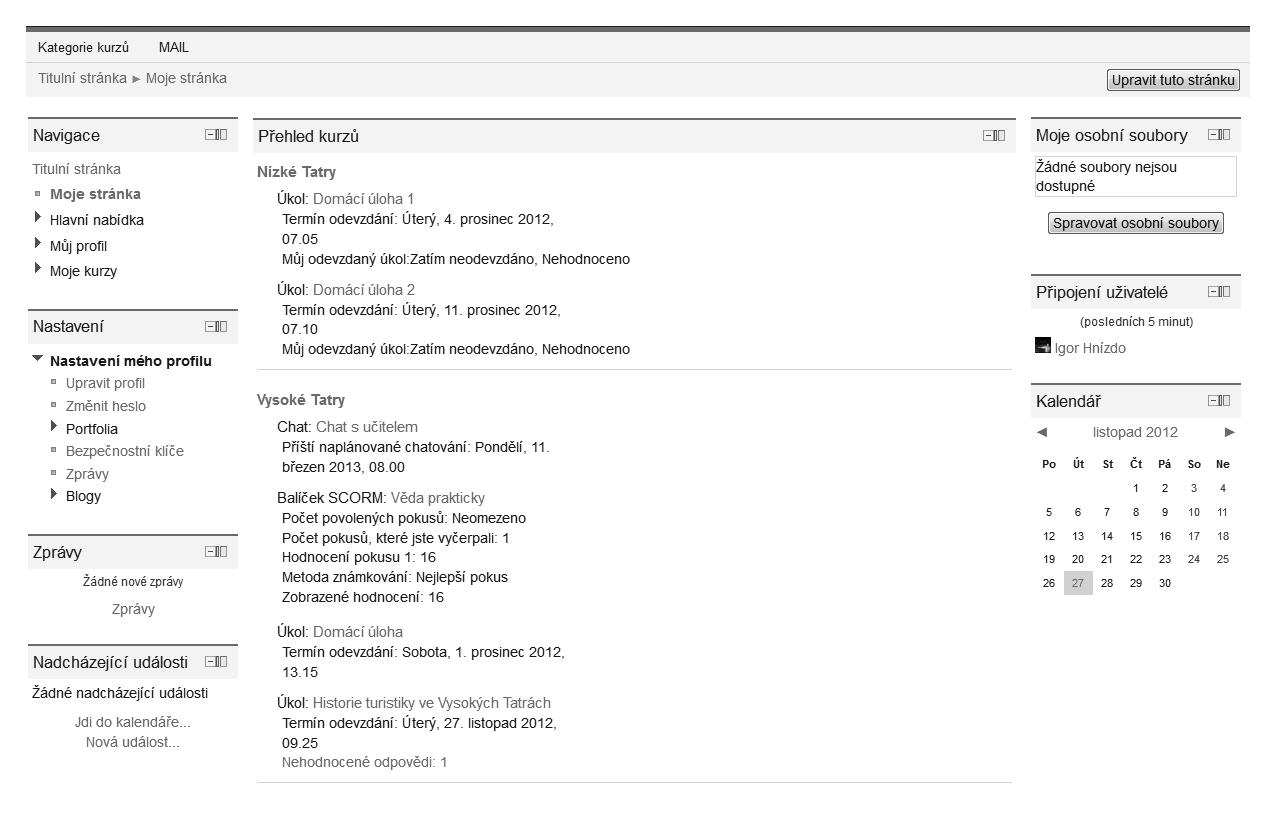
Task: Select day 27 in the calendar
Action: 1077,583
